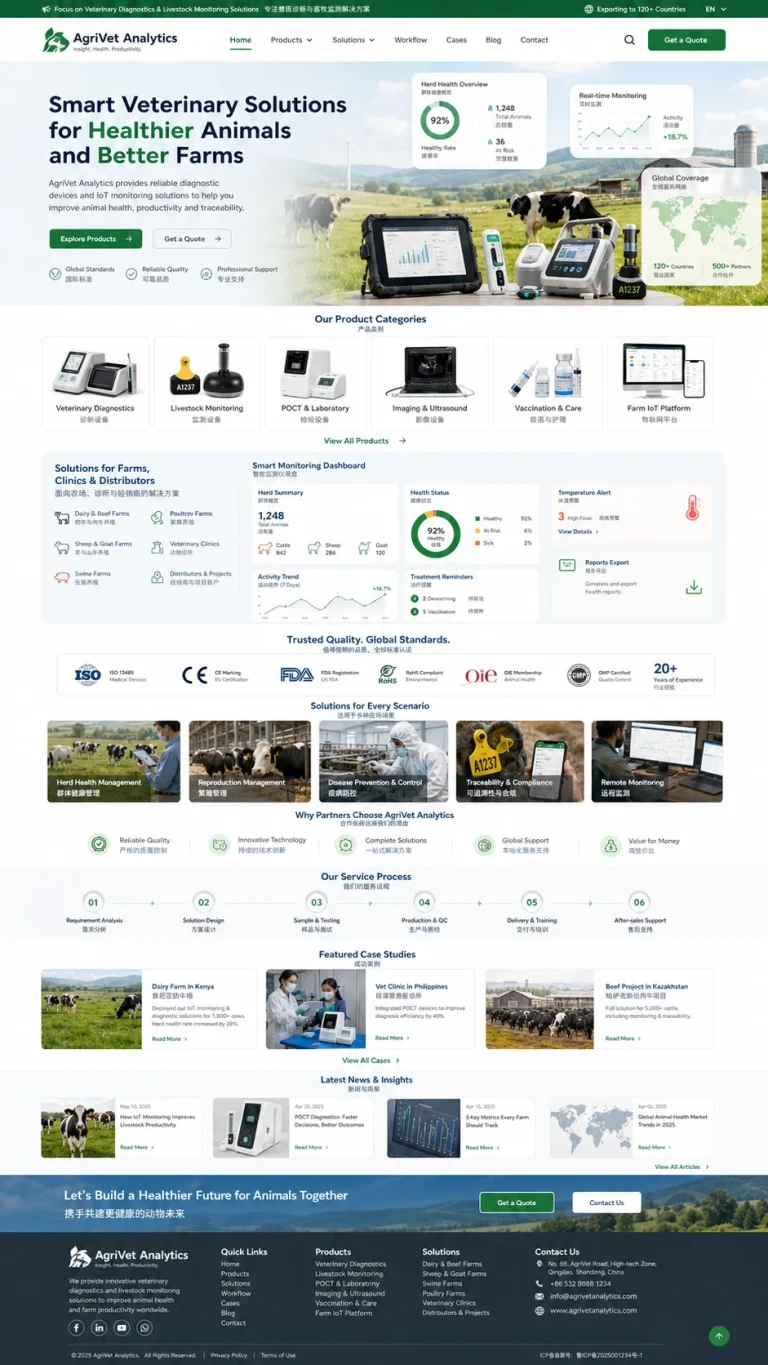Expand the Products menu dropdown
This screenshot has width=768, height=1365.
291,40
